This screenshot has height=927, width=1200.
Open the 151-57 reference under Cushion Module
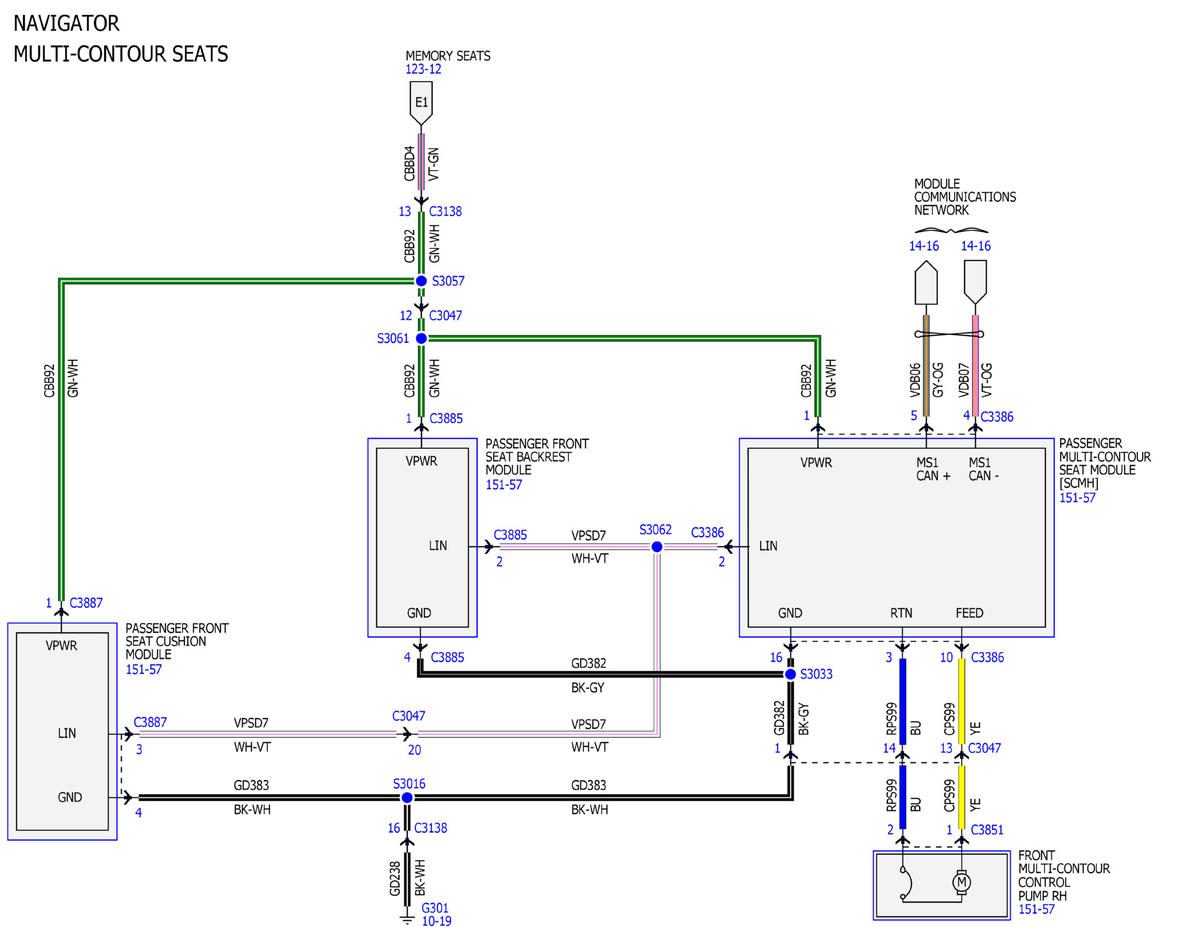144,668
